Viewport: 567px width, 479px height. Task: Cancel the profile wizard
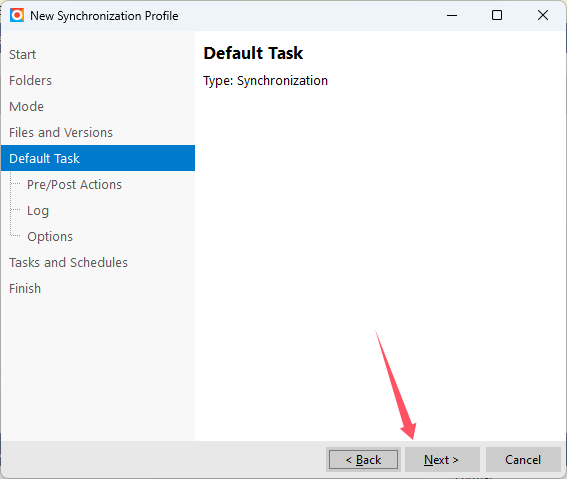(523, 459)
